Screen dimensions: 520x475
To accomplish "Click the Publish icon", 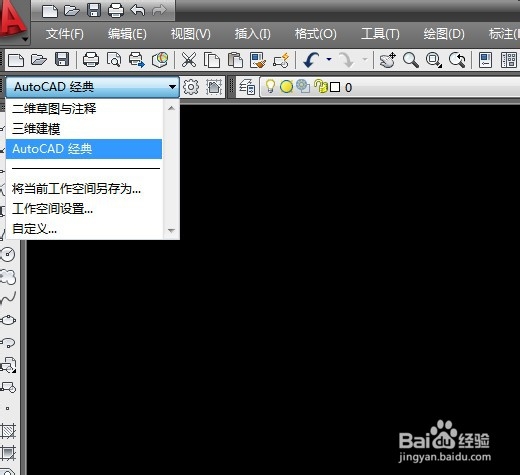I will click(x=137, y=60).
